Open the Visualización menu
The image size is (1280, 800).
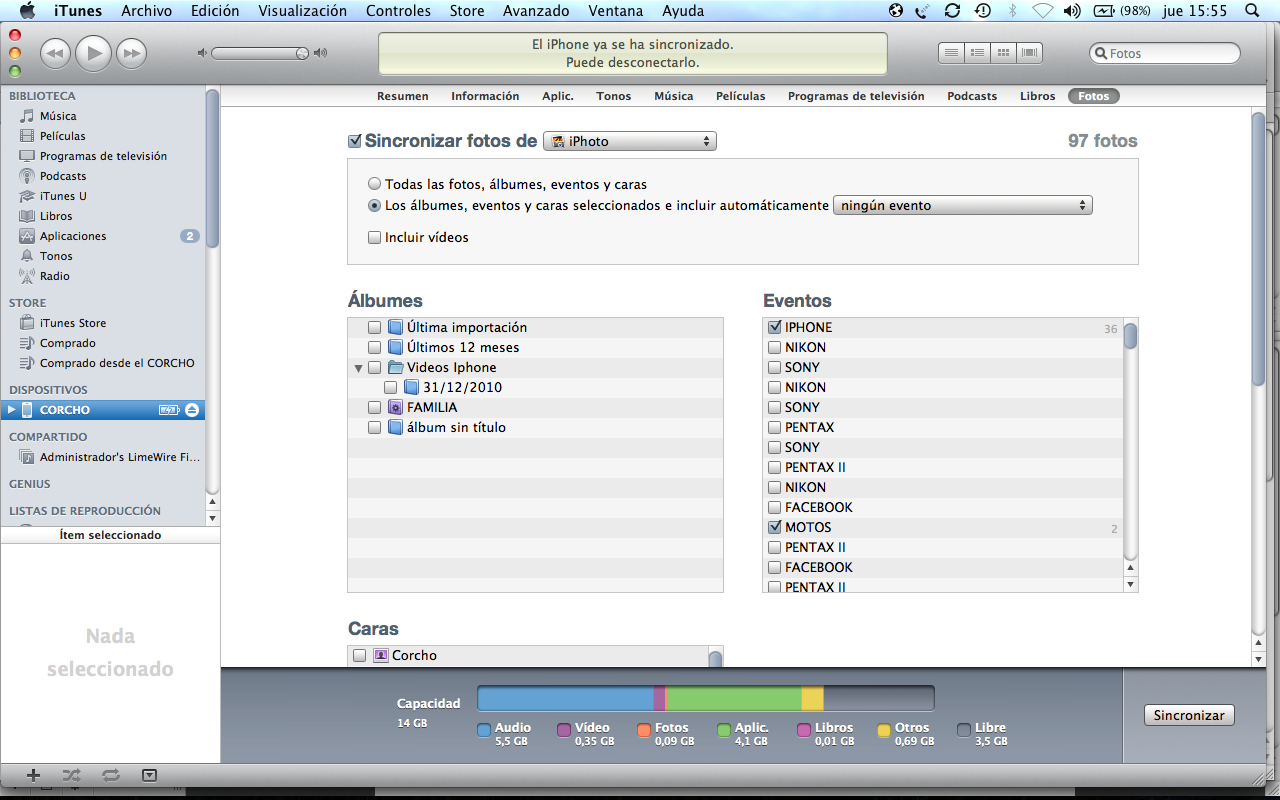point(302,11)
